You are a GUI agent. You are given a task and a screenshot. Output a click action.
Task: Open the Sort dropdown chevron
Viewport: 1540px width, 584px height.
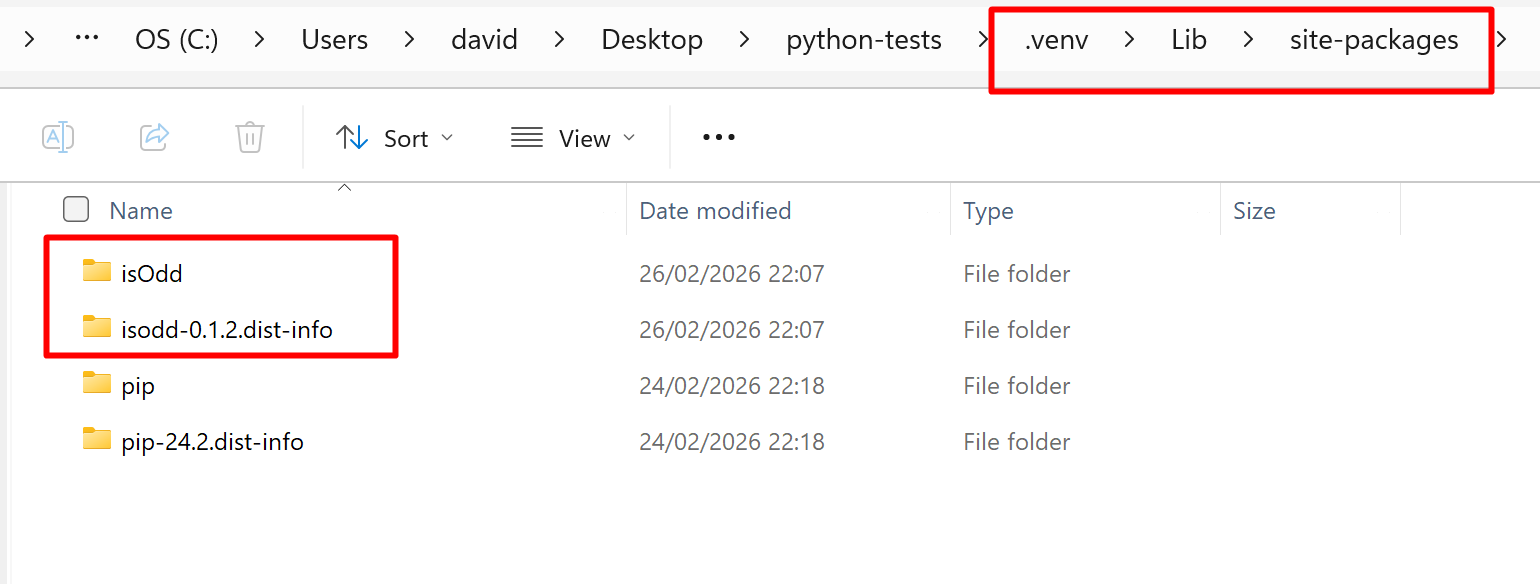(x=447, y=137)
